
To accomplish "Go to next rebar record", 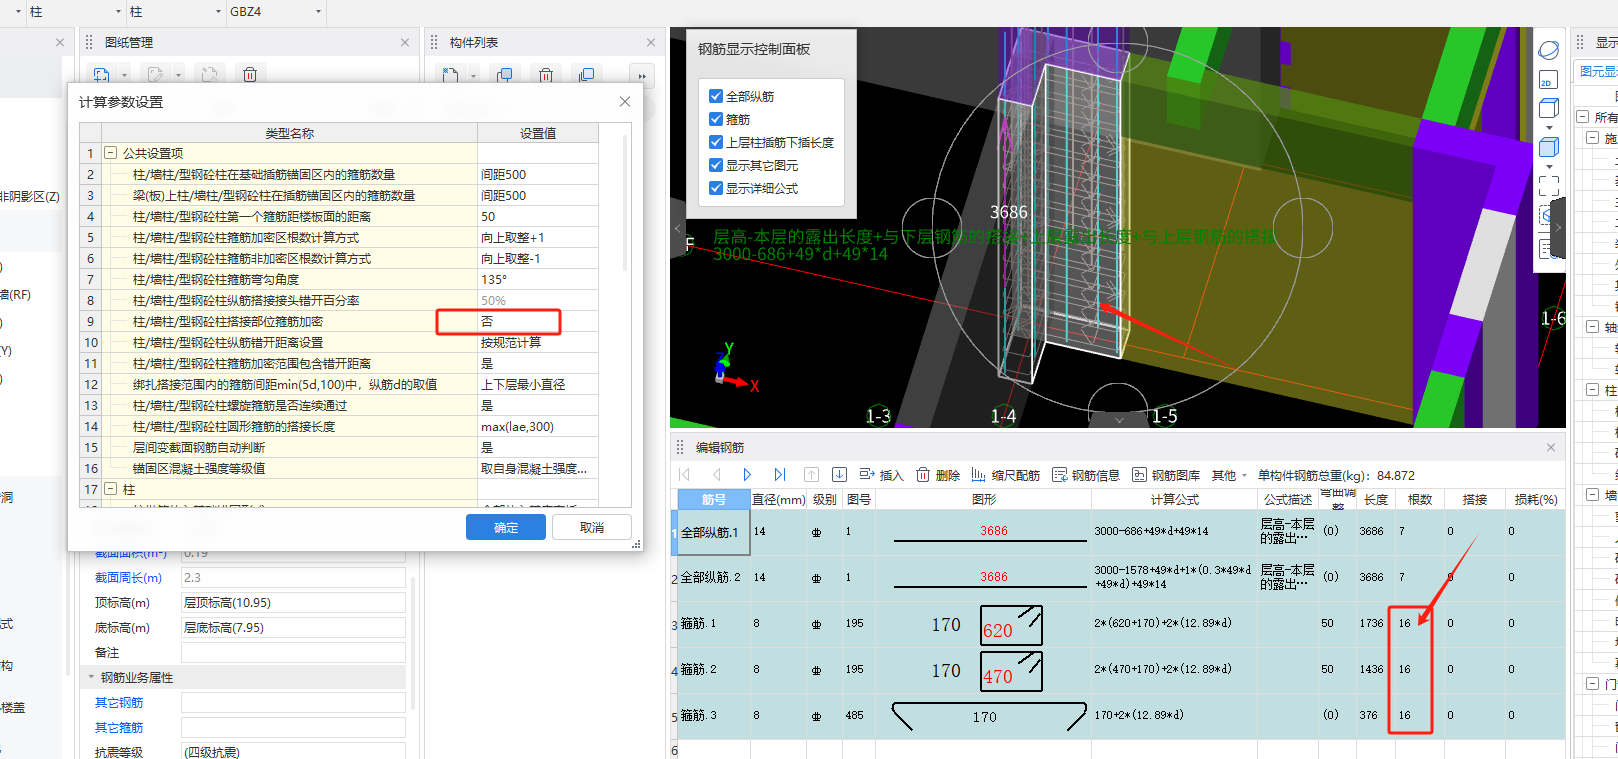I will pos(747,475).
